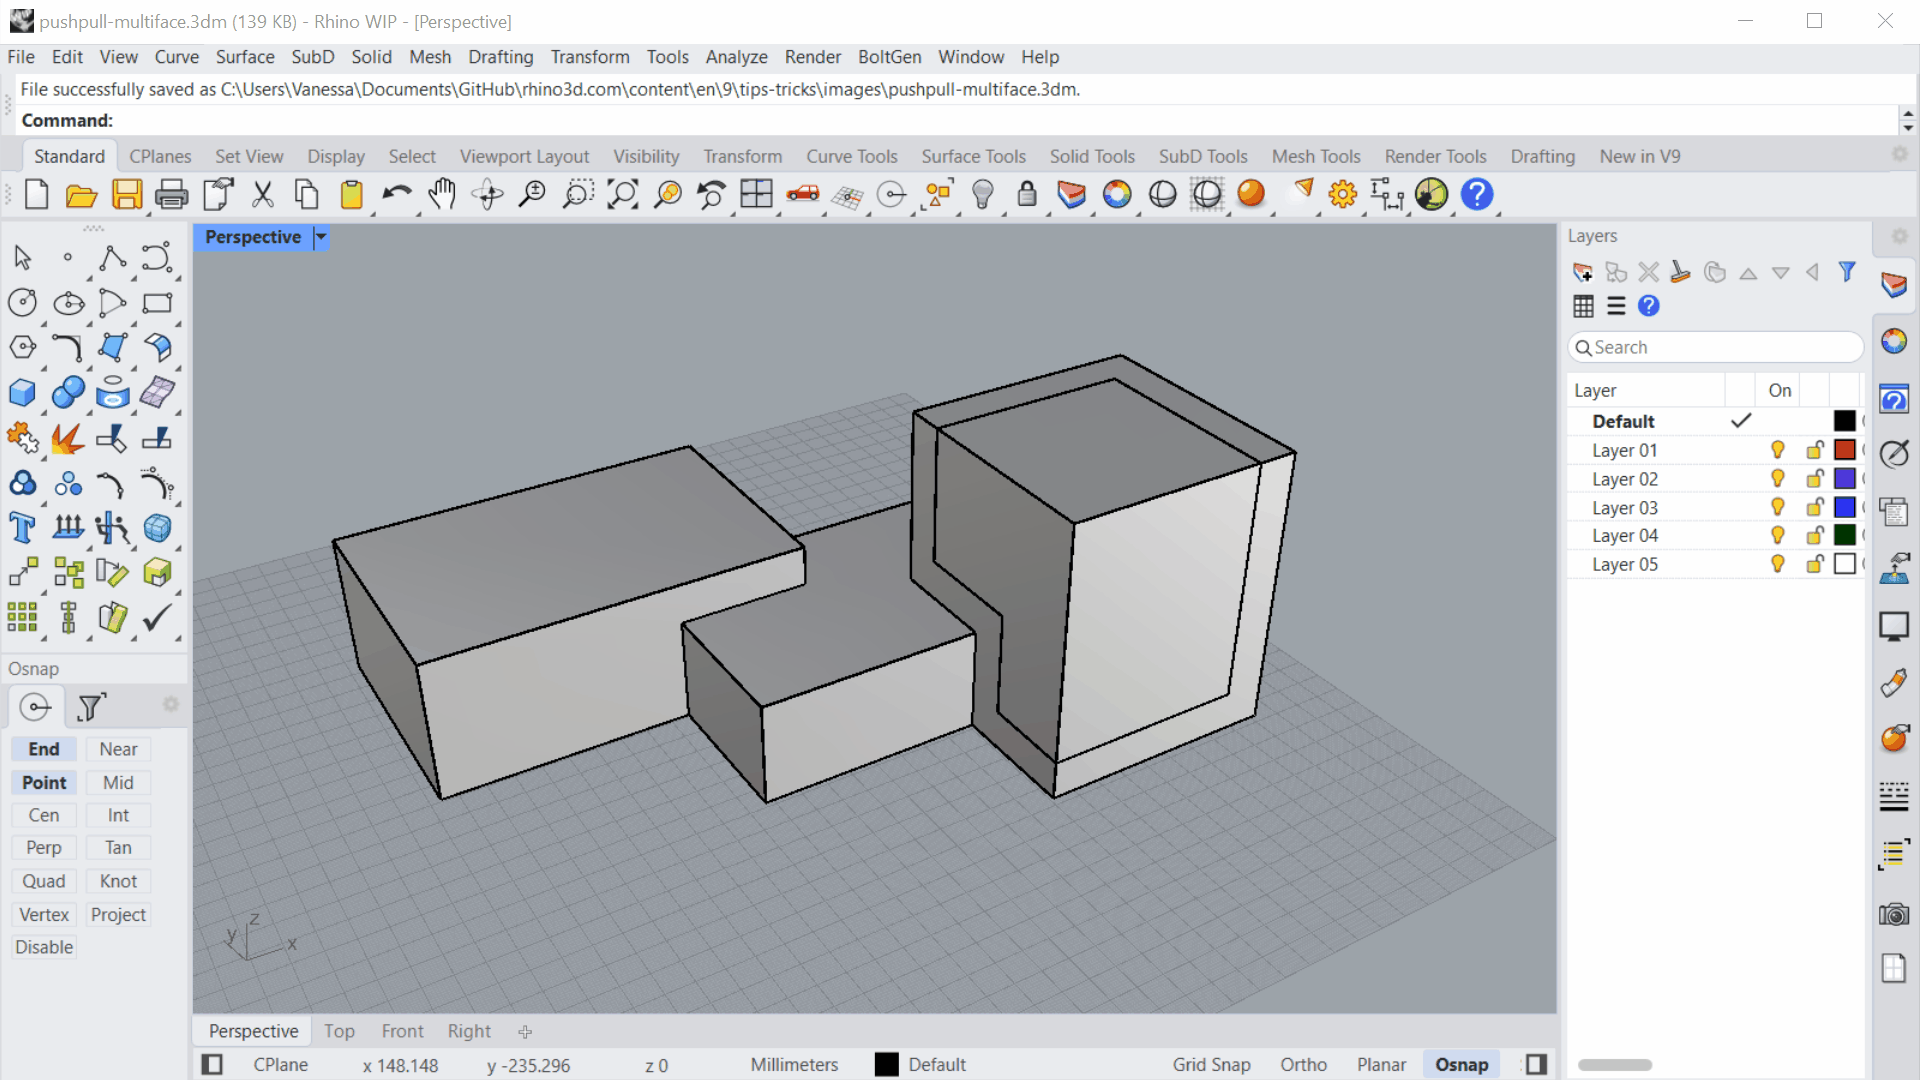Click the Undo arrow icon
Viewport: 1920px width, 1080px height.
coord(396,194)
